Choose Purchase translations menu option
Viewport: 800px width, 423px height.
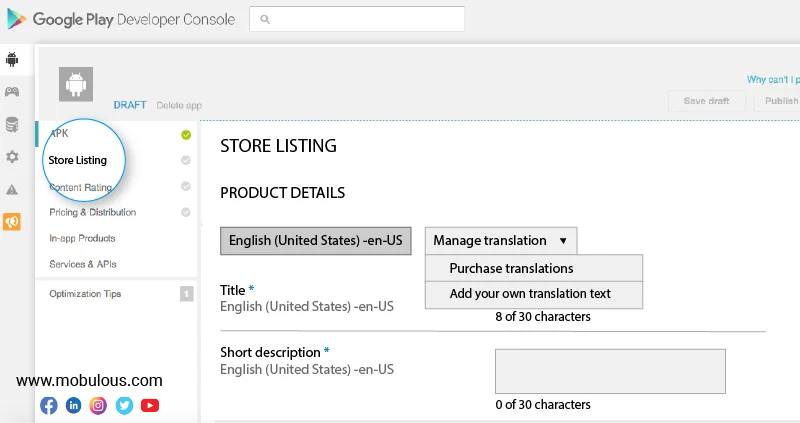pyautogui.click(x=511, y=268)
